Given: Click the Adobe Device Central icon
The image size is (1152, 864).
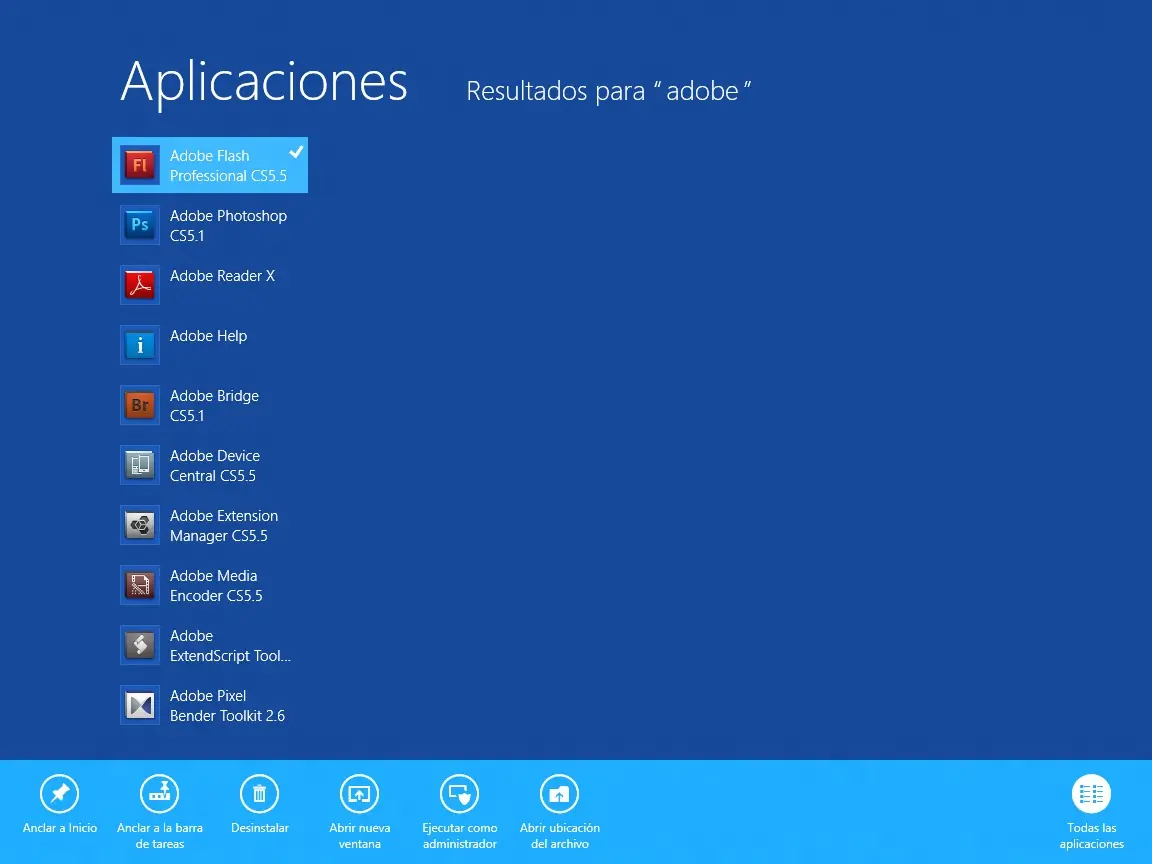Looking at the screenshot, I should (x=140, y=465).
